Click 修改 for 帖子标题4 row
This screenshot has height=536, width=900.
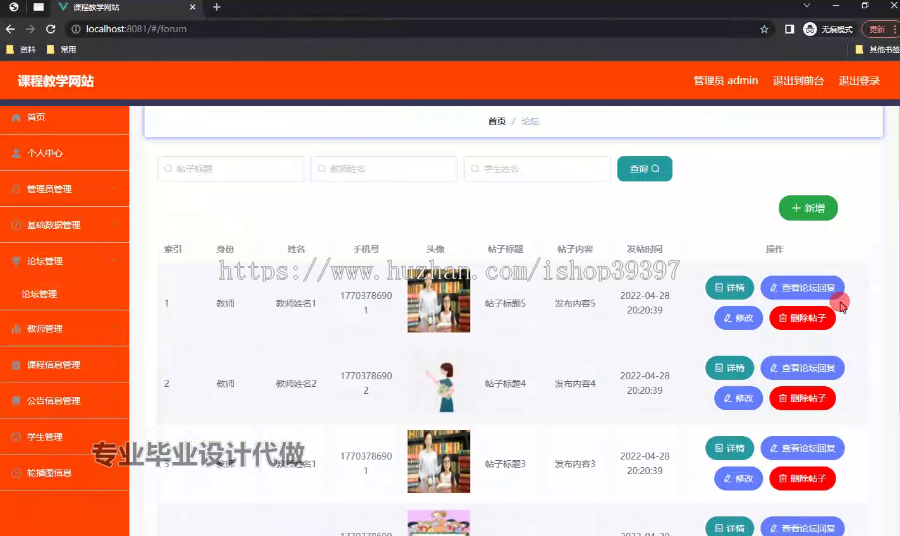(x=738, y=398)
